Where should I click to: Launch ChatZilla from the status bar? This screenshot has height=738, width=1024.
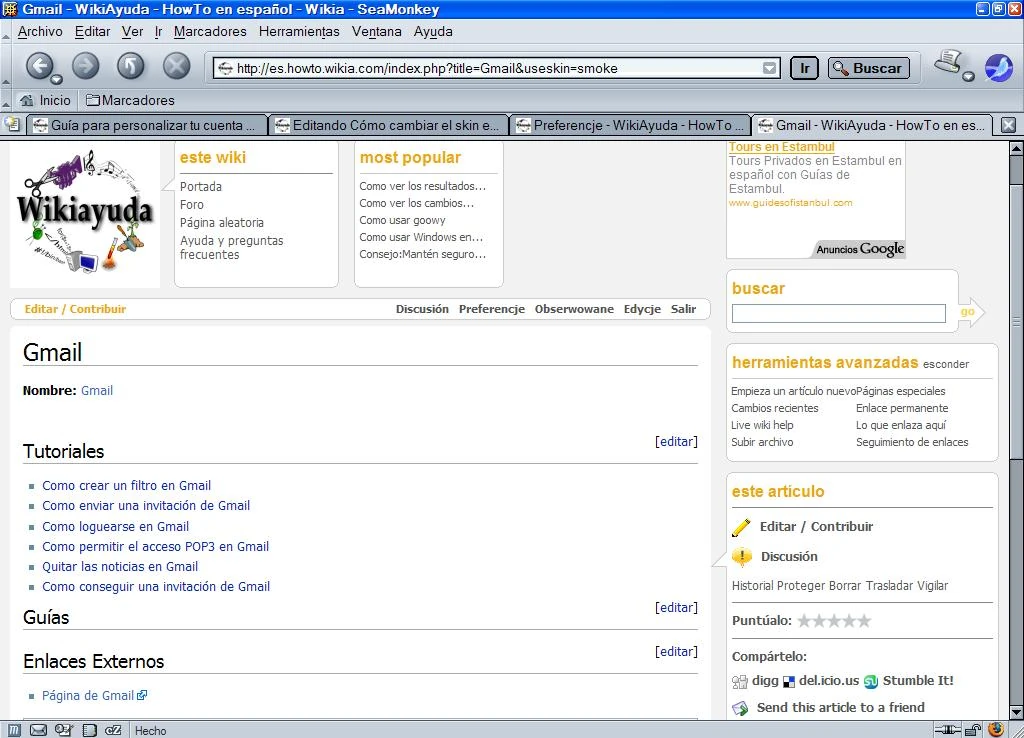(x=113, y=730)
